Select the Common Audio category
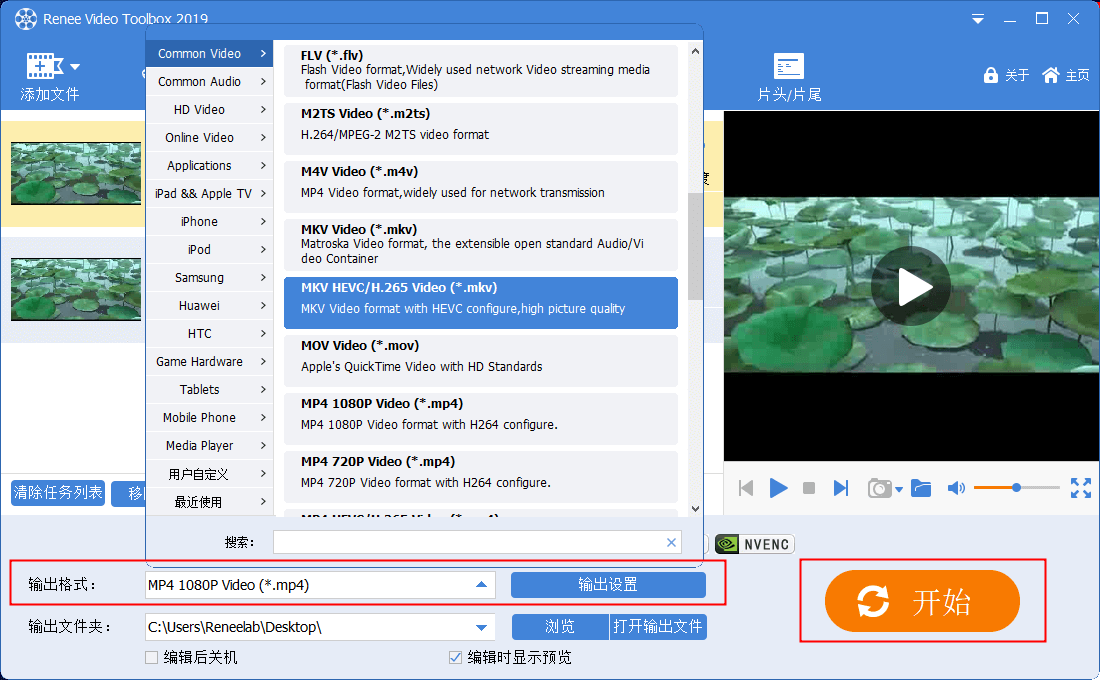The width and height of the screenshot is (1100, 680). coord(209,81)
